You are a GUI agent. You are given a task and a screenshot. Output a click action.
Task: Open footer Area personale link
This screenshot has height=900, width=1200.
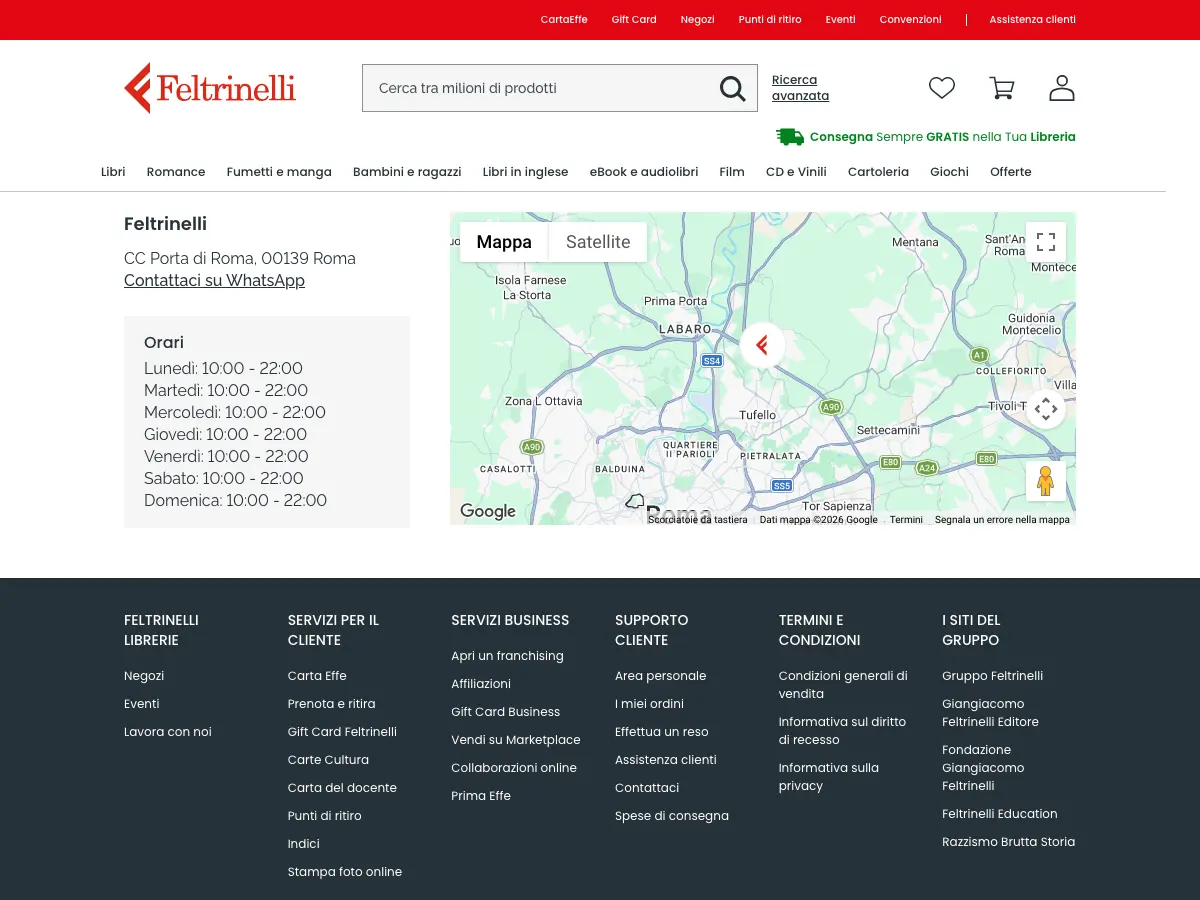[x=660, y=676]
